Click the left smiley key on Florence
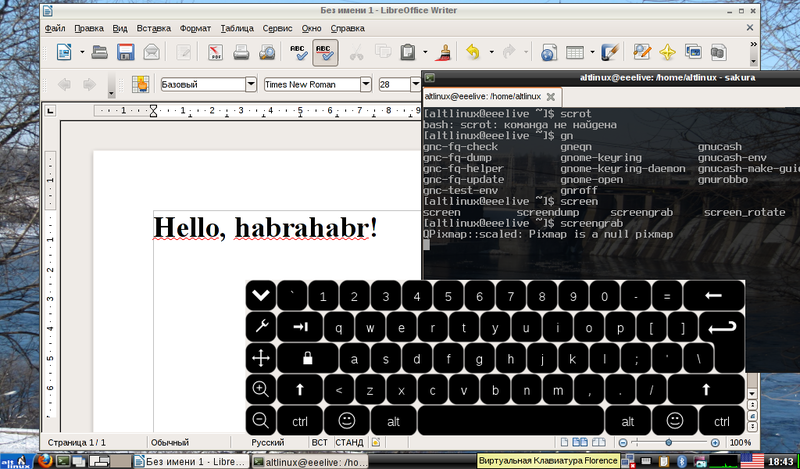Viewport: 800px width, 469px height. (x=346, y=421)
